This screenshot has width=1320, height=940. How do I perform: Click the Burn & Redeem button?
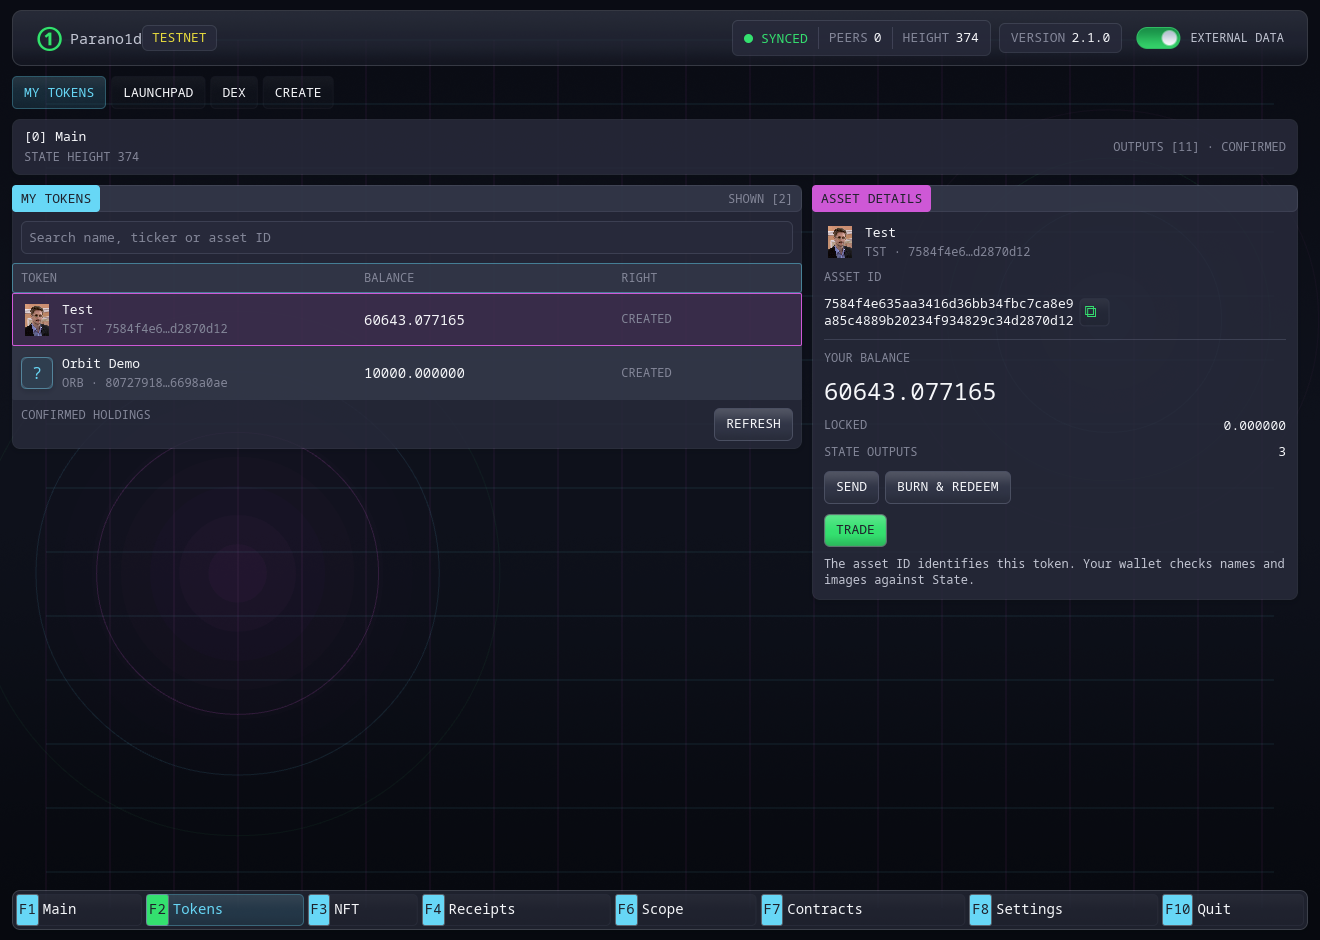click(x=947, y=487)
